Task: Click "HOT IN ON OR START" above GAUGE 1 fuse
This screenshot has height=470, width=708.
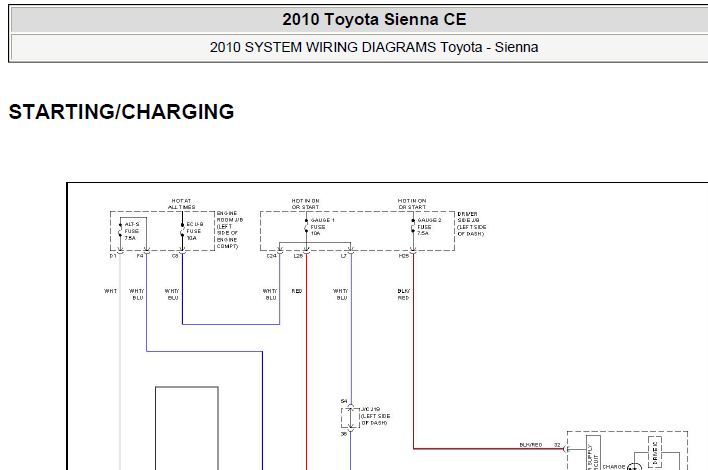Action: (x=305, y=204)
